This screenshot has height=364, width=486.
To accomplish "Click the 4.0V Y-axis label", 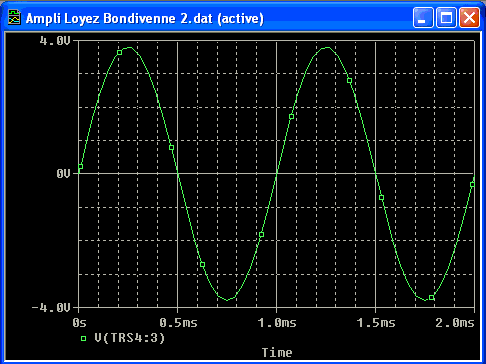I will [55, 41].
